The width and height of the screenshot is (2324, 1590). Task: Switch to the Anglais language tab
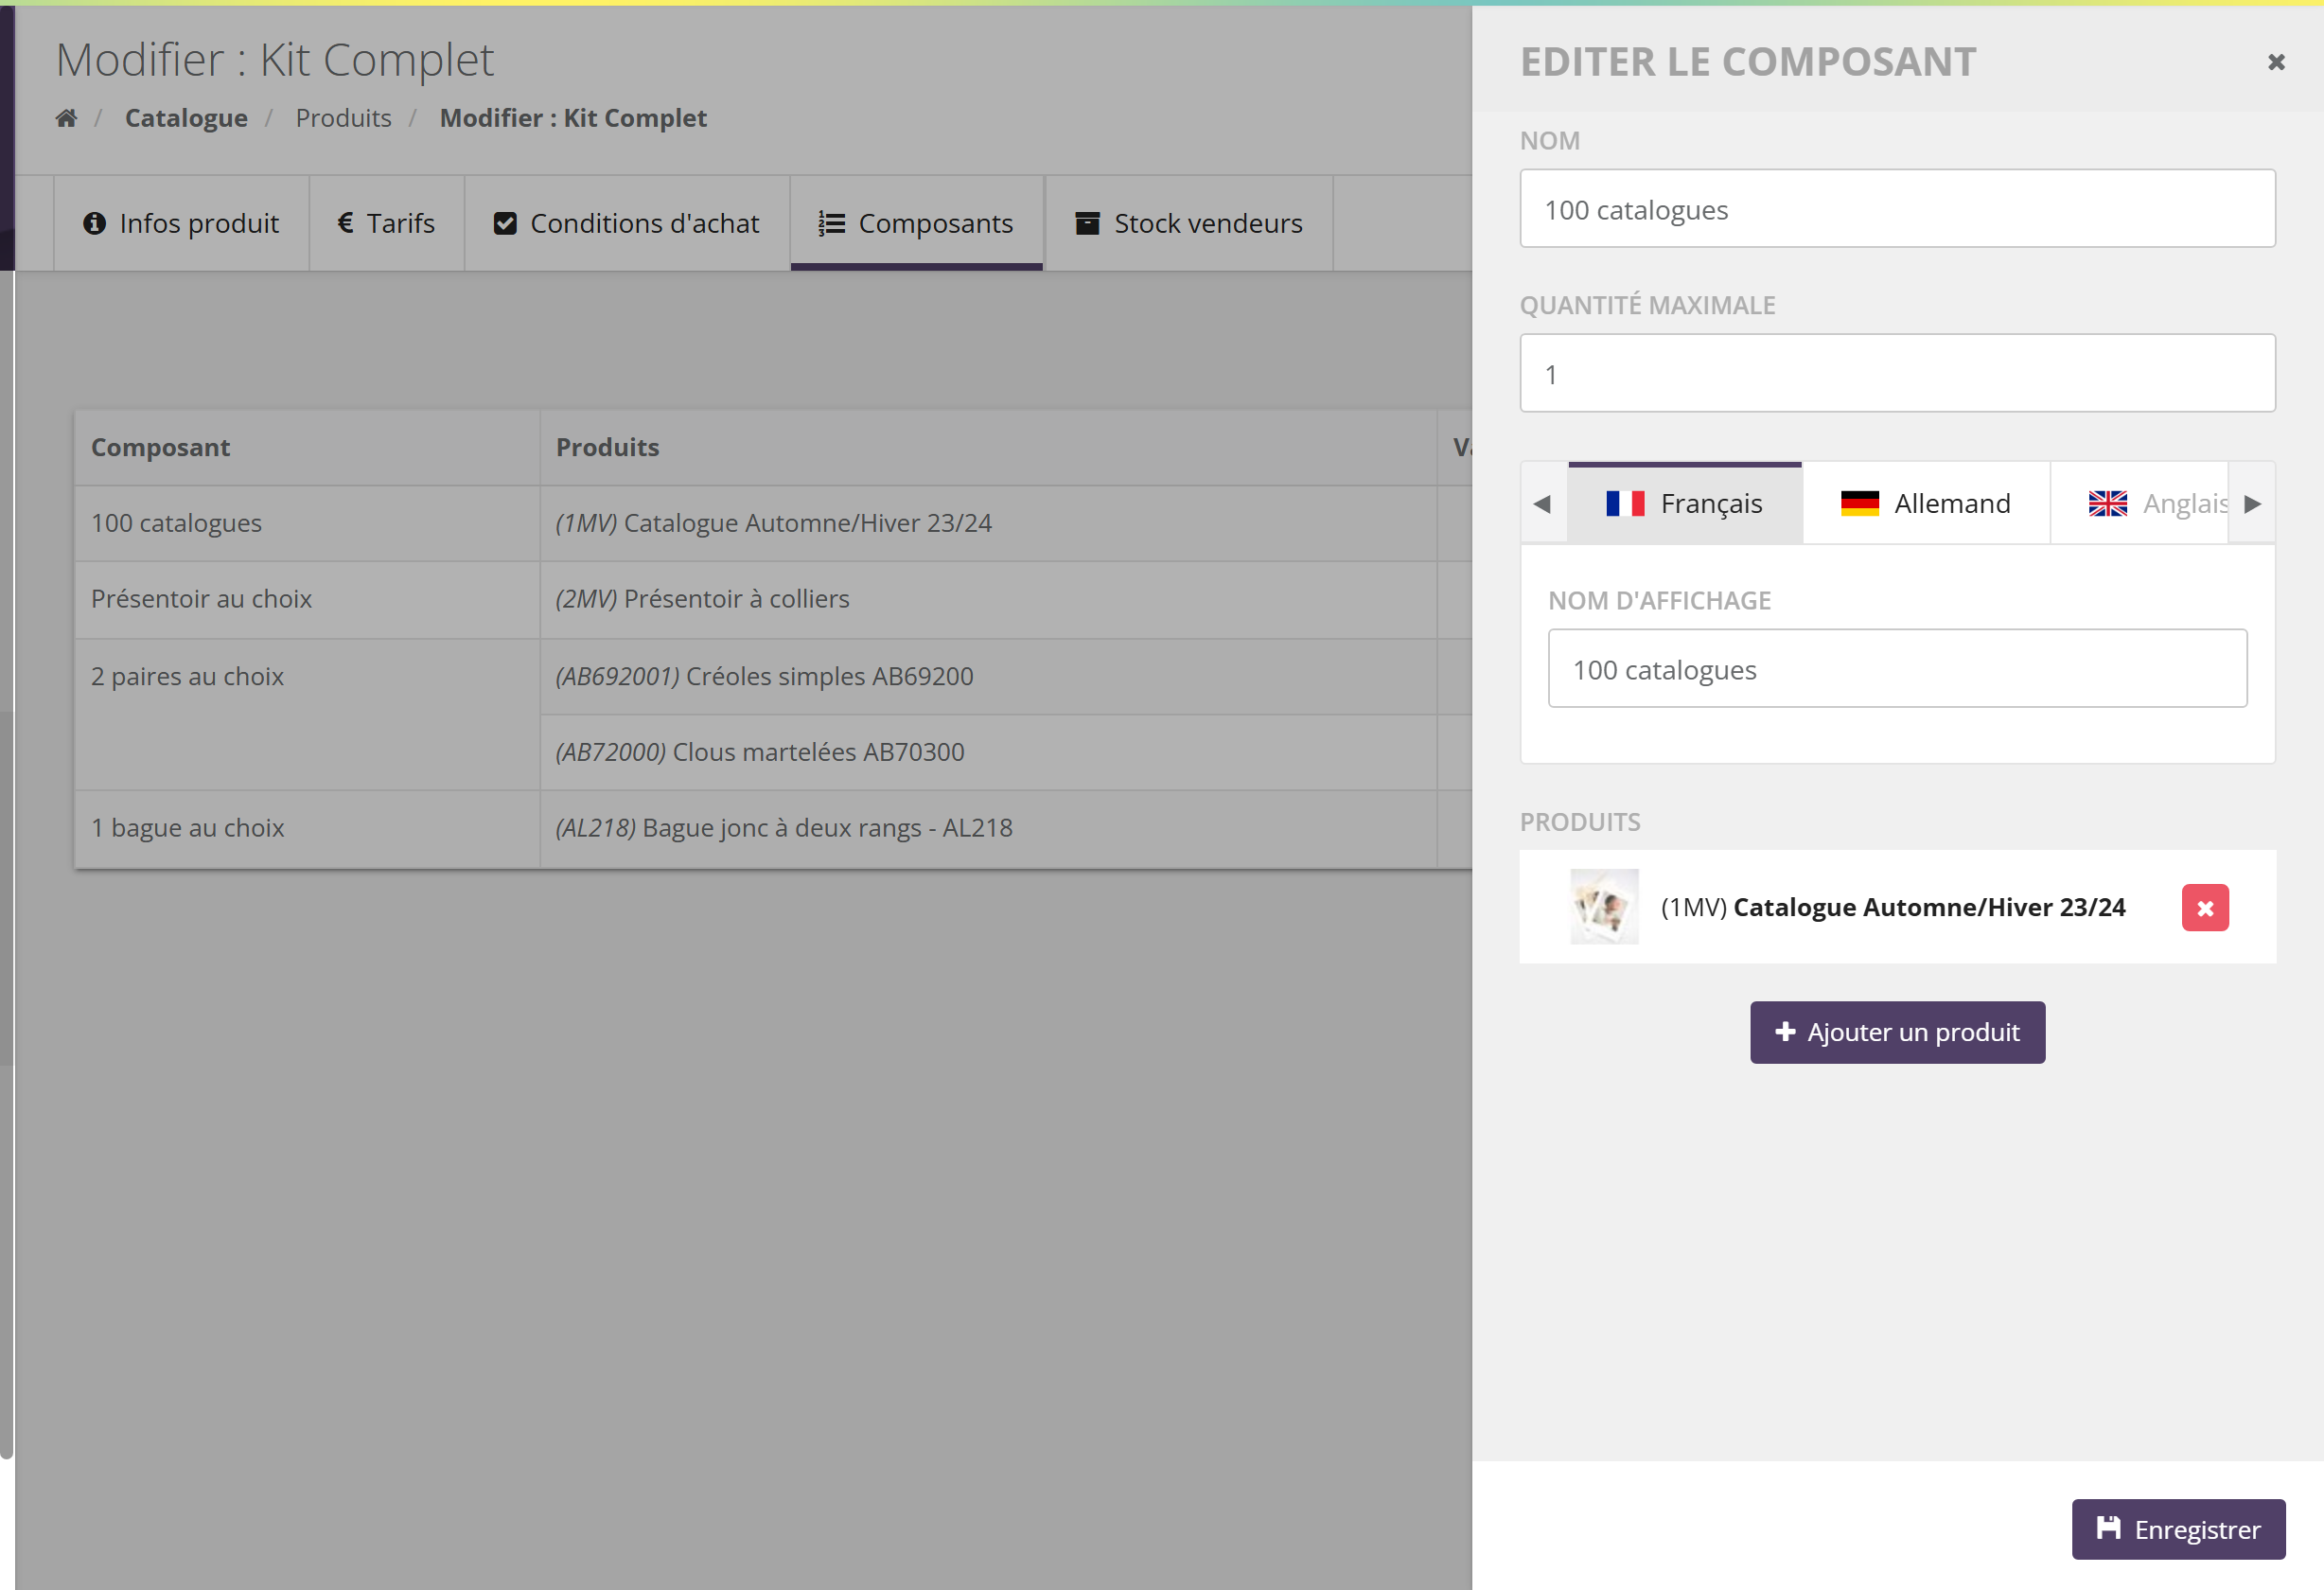tap(2140, 504)
